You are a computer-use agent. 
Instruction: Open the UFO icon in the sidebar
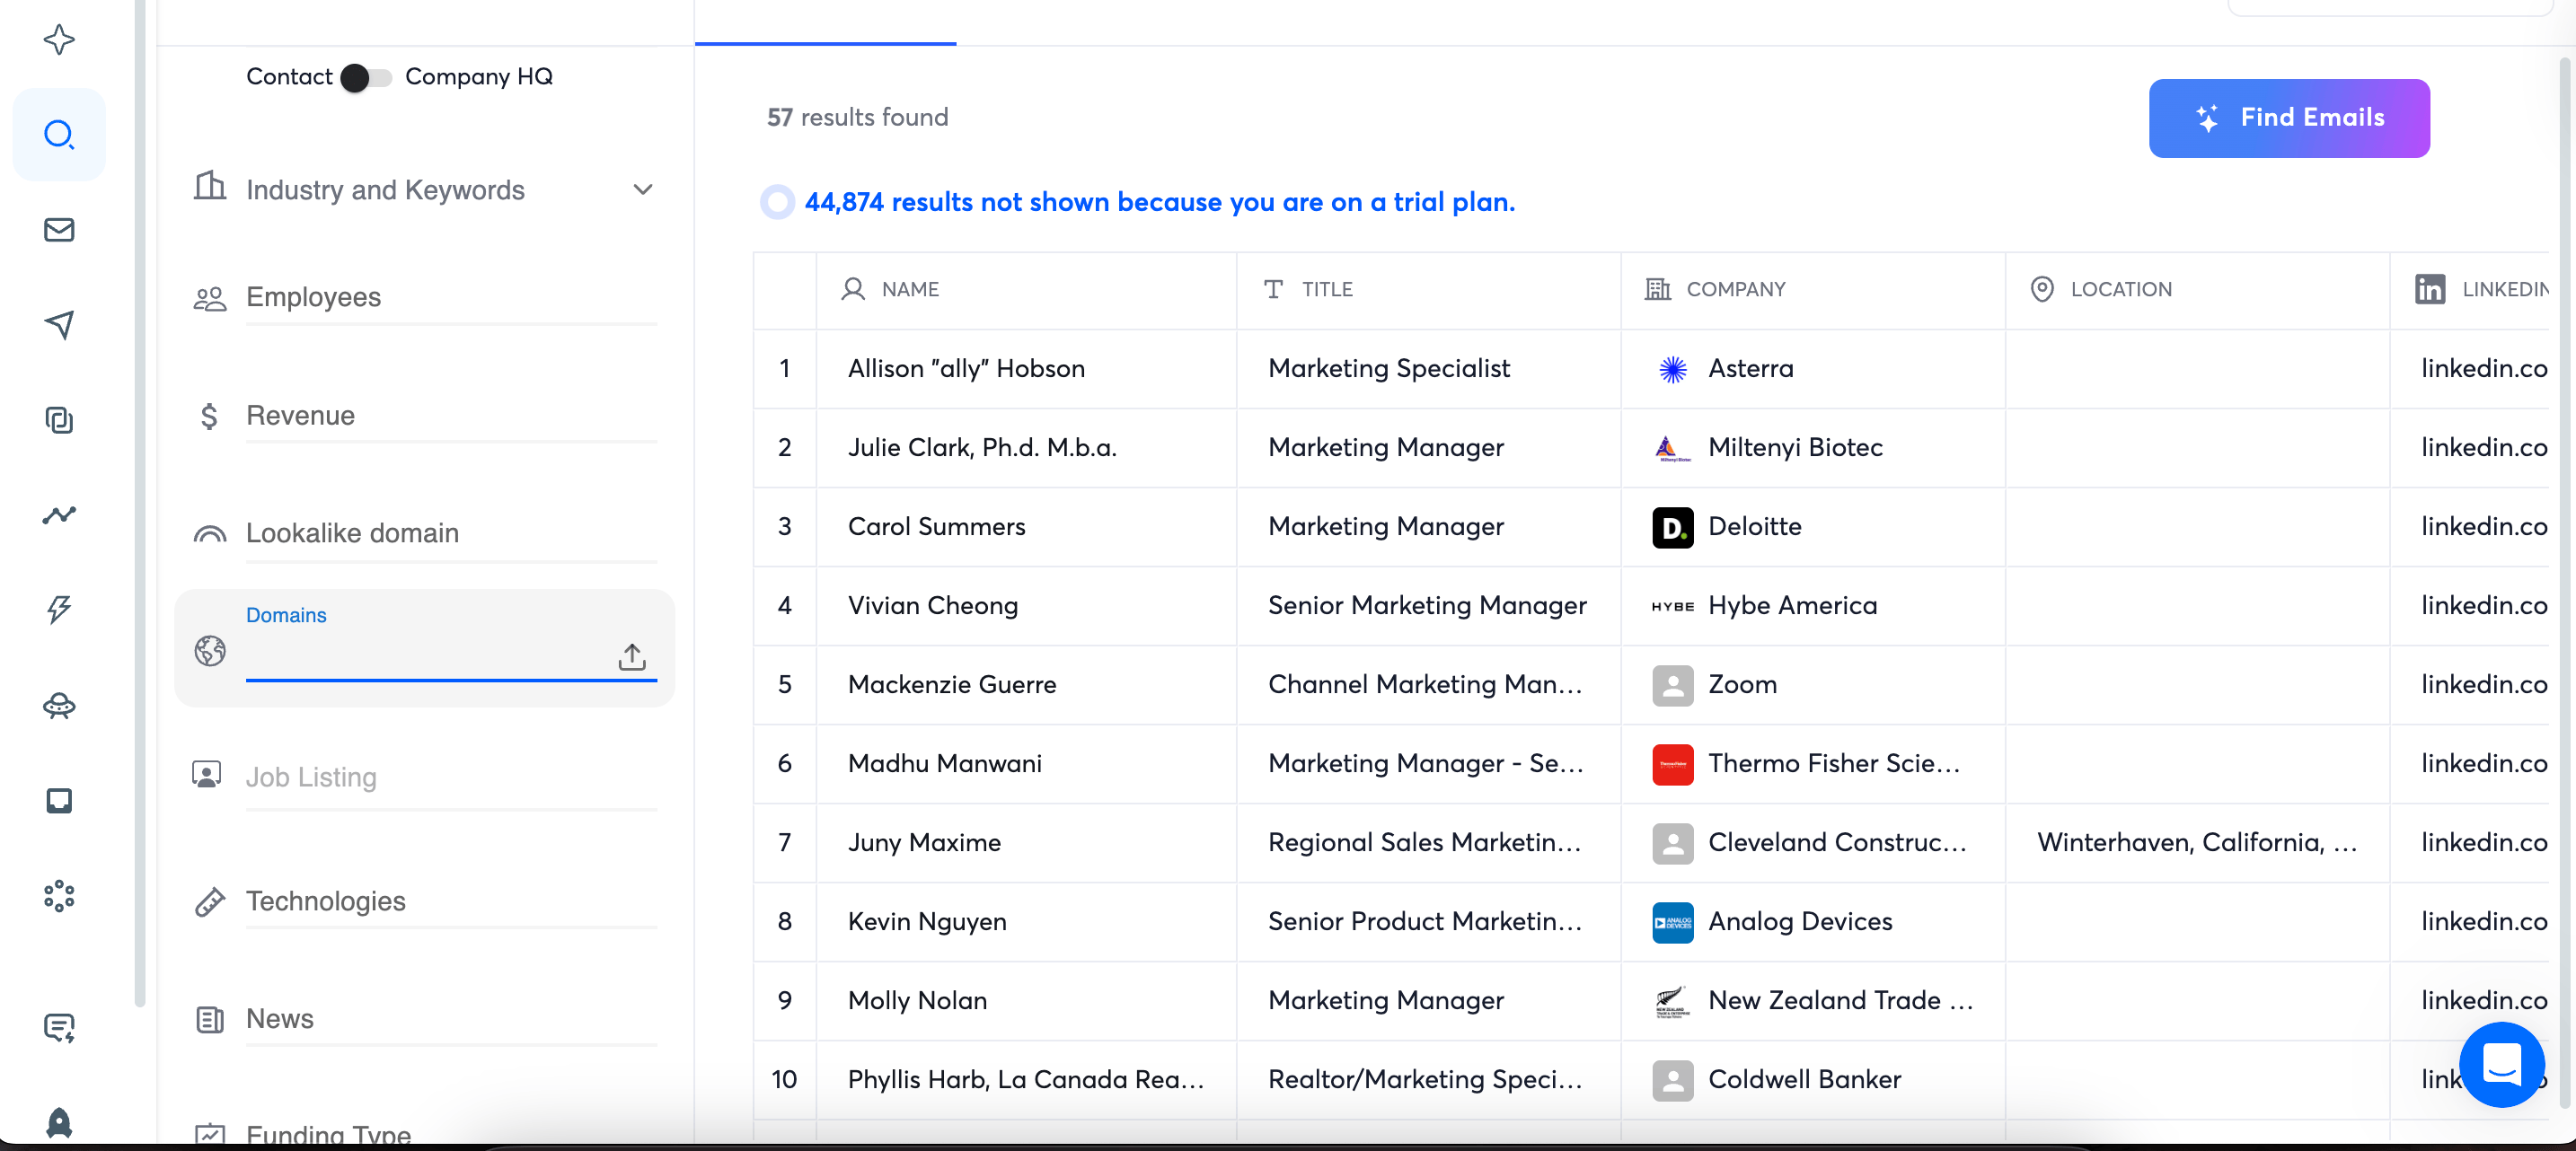[x=59, y=705]
